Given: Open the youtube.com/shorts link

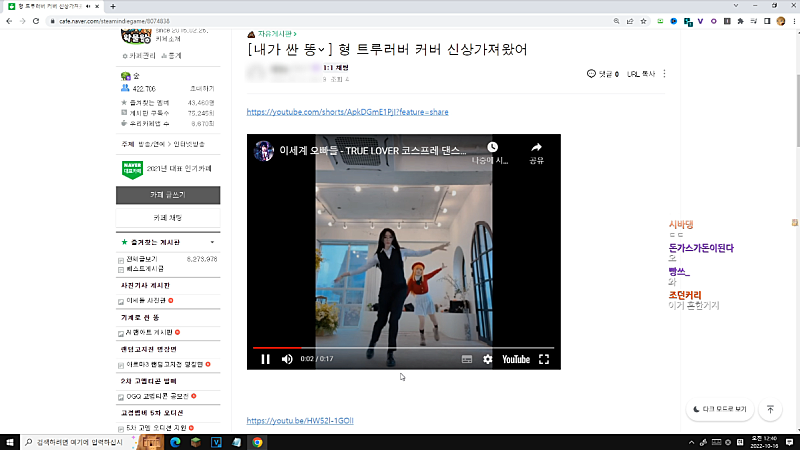Looking at the screenshot, I should pyautogui.click(x=347, y=113).
